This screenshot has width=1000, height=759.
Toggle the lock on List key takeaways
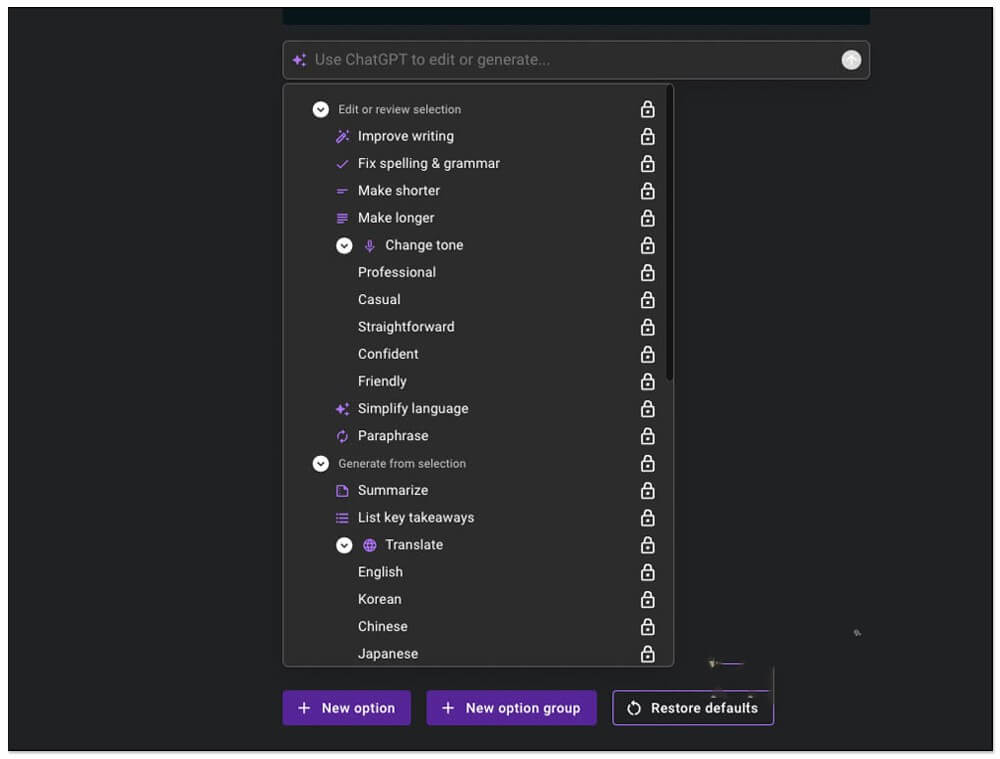[x=647, y=518]
